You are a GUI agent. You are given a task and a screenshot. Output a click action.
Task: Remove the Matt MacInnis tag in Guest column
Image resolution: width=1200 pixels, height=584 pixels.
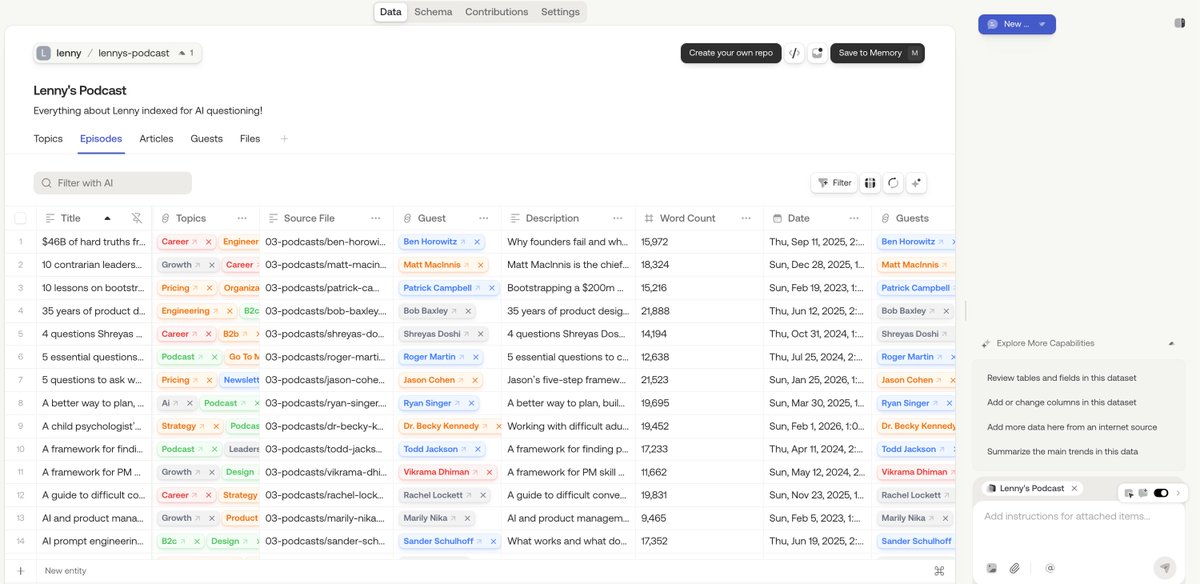pyautogui.click(x=481, y=265)
